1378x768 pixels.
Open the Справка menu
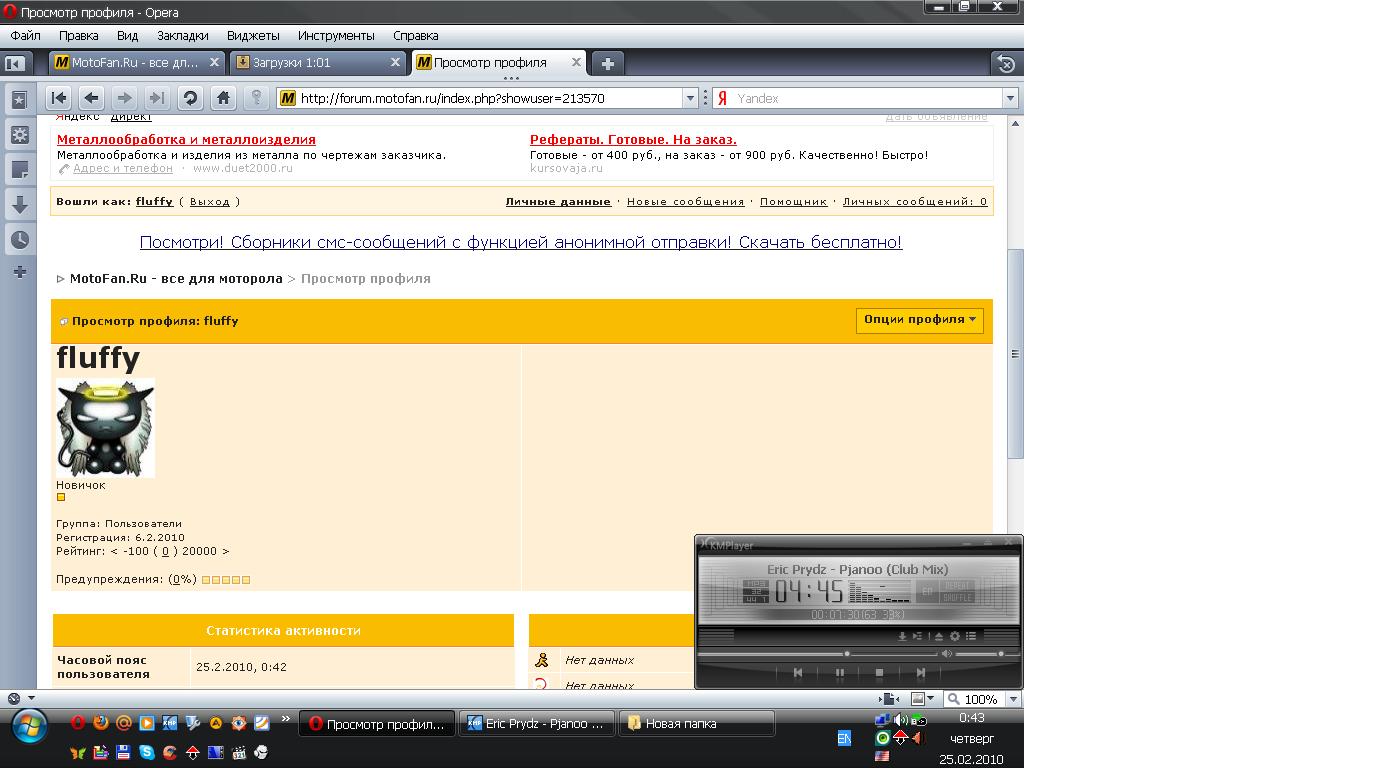[416, 35]
